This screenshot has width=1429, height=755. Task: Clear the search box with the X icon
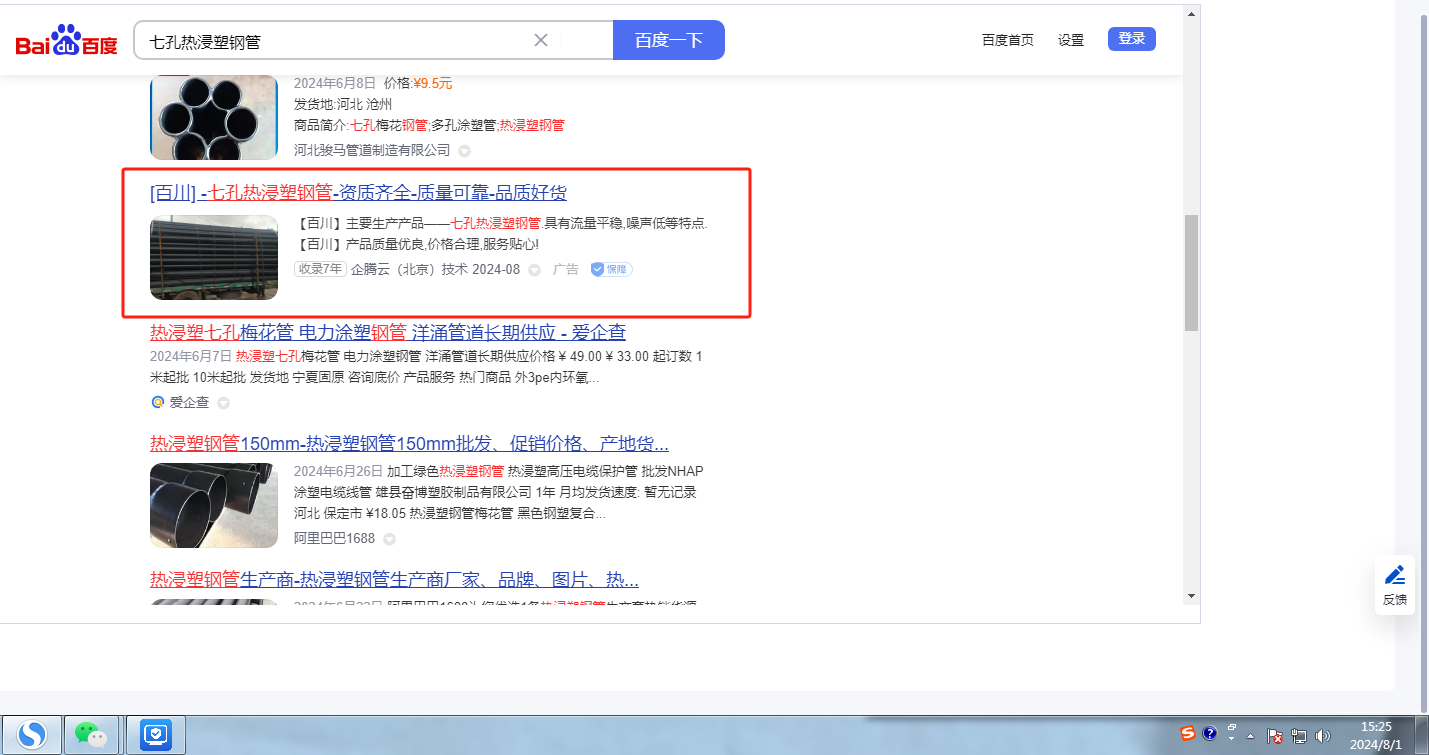(541, 40)
